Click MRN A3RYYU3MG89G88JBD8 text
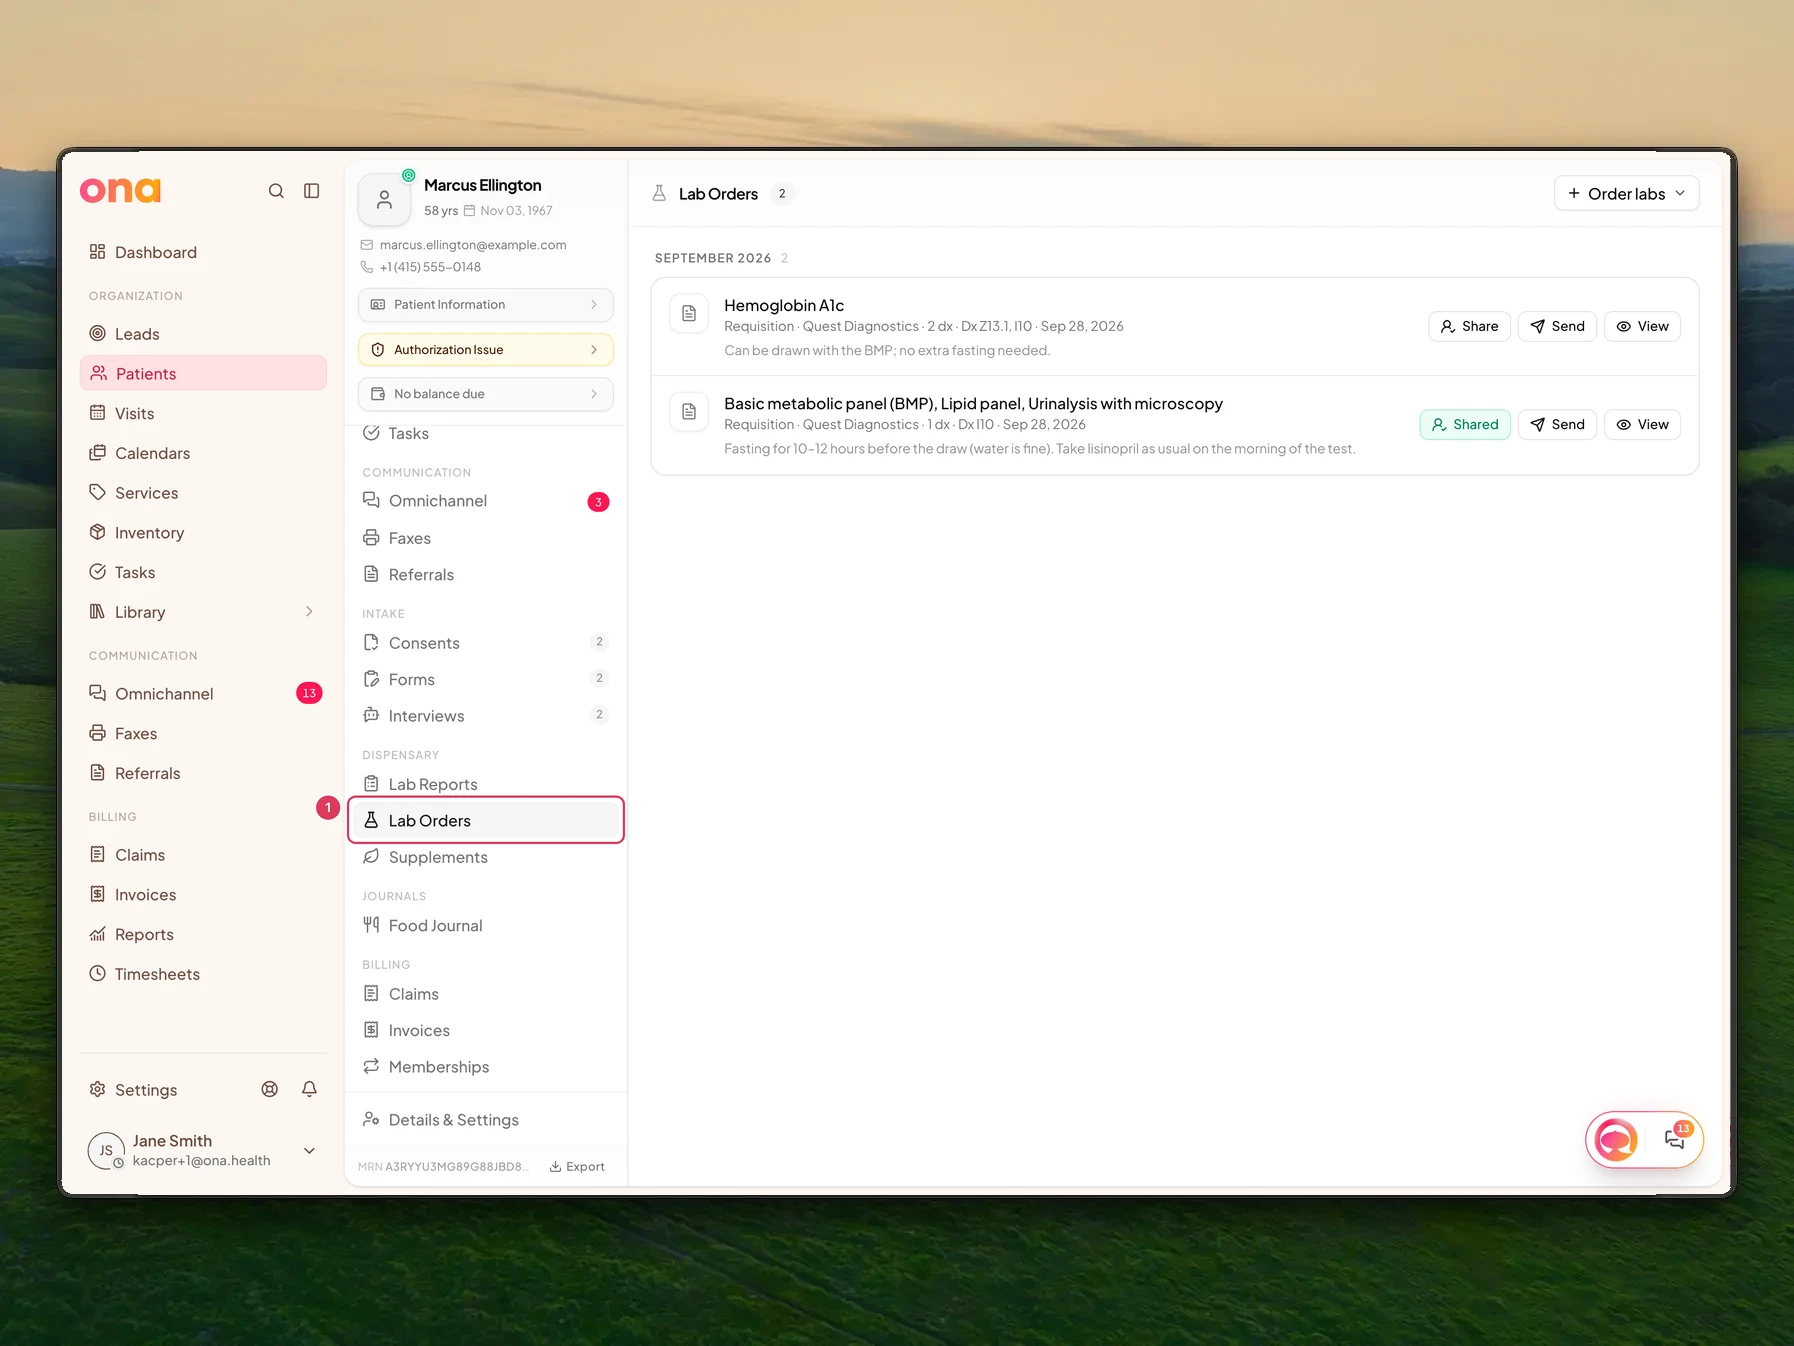 tap(443, 1167)
